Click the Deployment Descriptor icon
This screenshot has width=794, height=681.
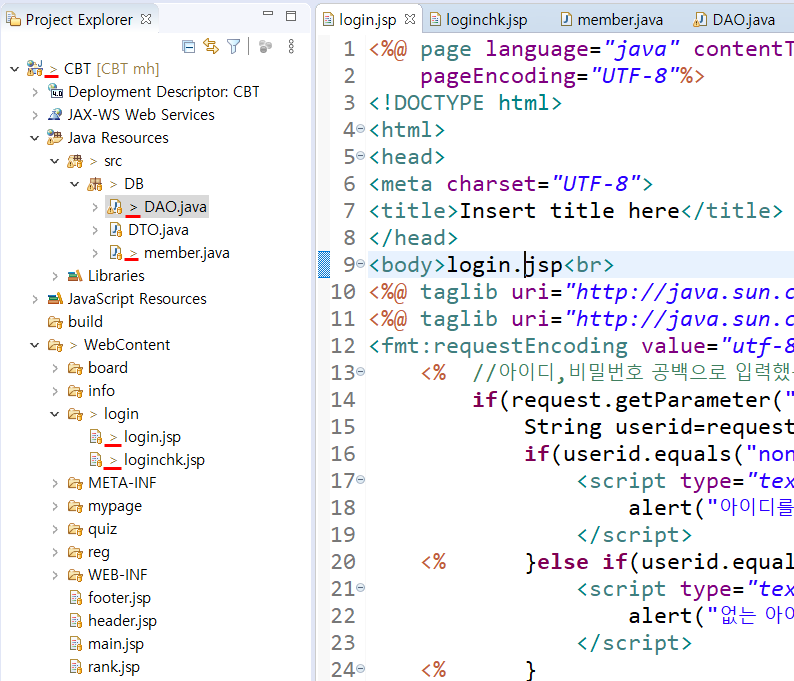point(55,91)
